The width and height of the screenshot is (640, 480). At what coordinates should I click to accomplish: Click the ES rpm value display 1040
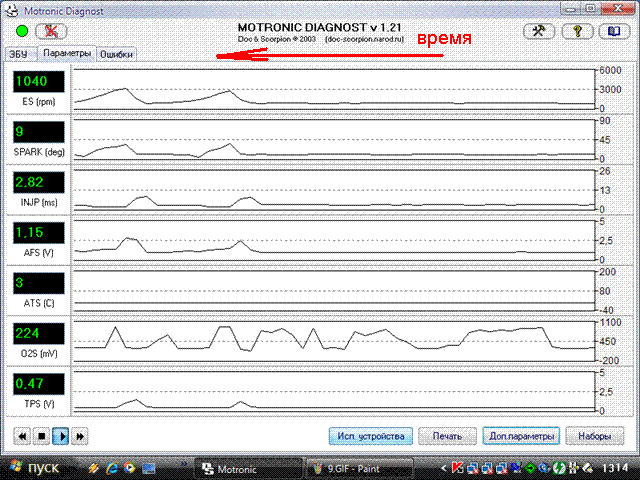click(39, 82)
